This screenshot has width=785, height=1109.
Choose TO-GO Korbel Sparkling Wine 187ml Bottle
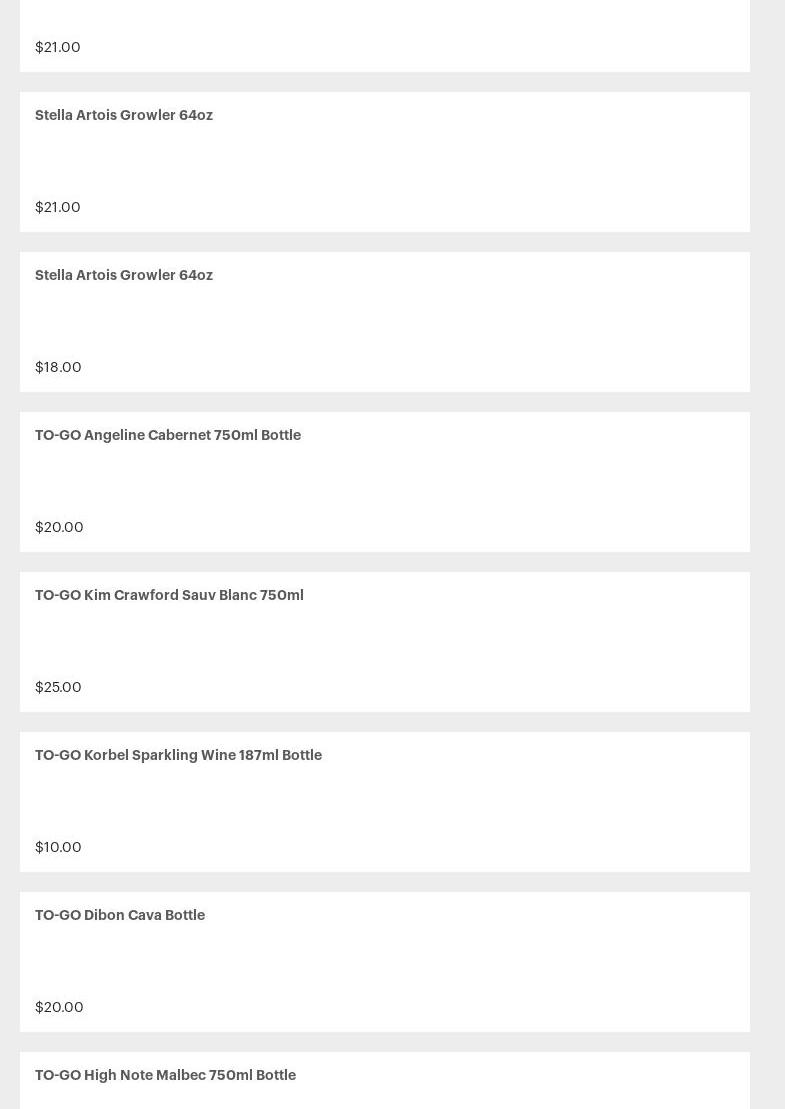[x=178, y=755]
